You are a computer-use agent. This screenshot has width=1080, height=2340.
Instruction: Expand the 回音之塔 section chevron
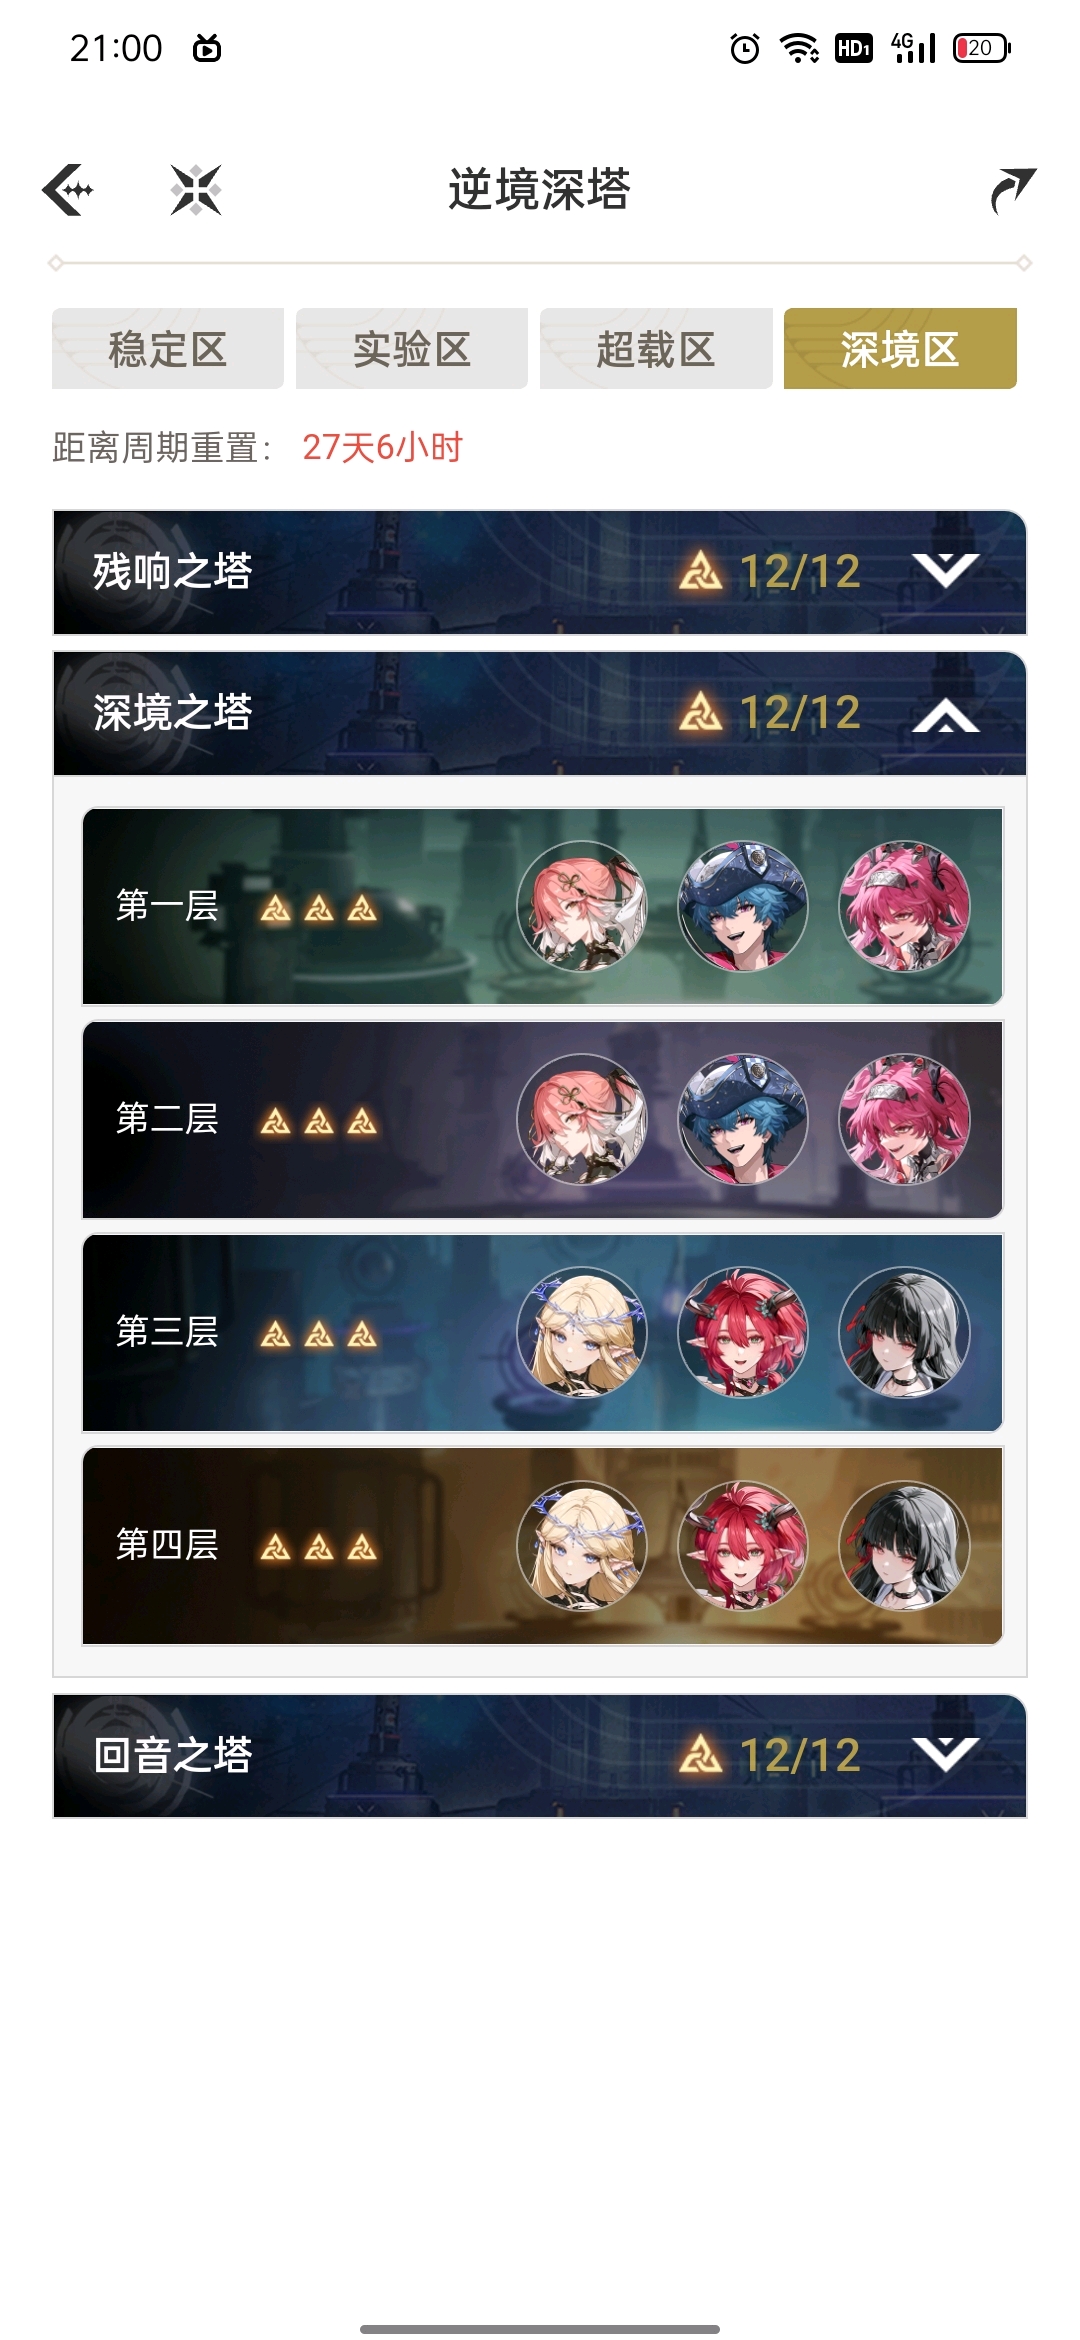click(945, 1754)
